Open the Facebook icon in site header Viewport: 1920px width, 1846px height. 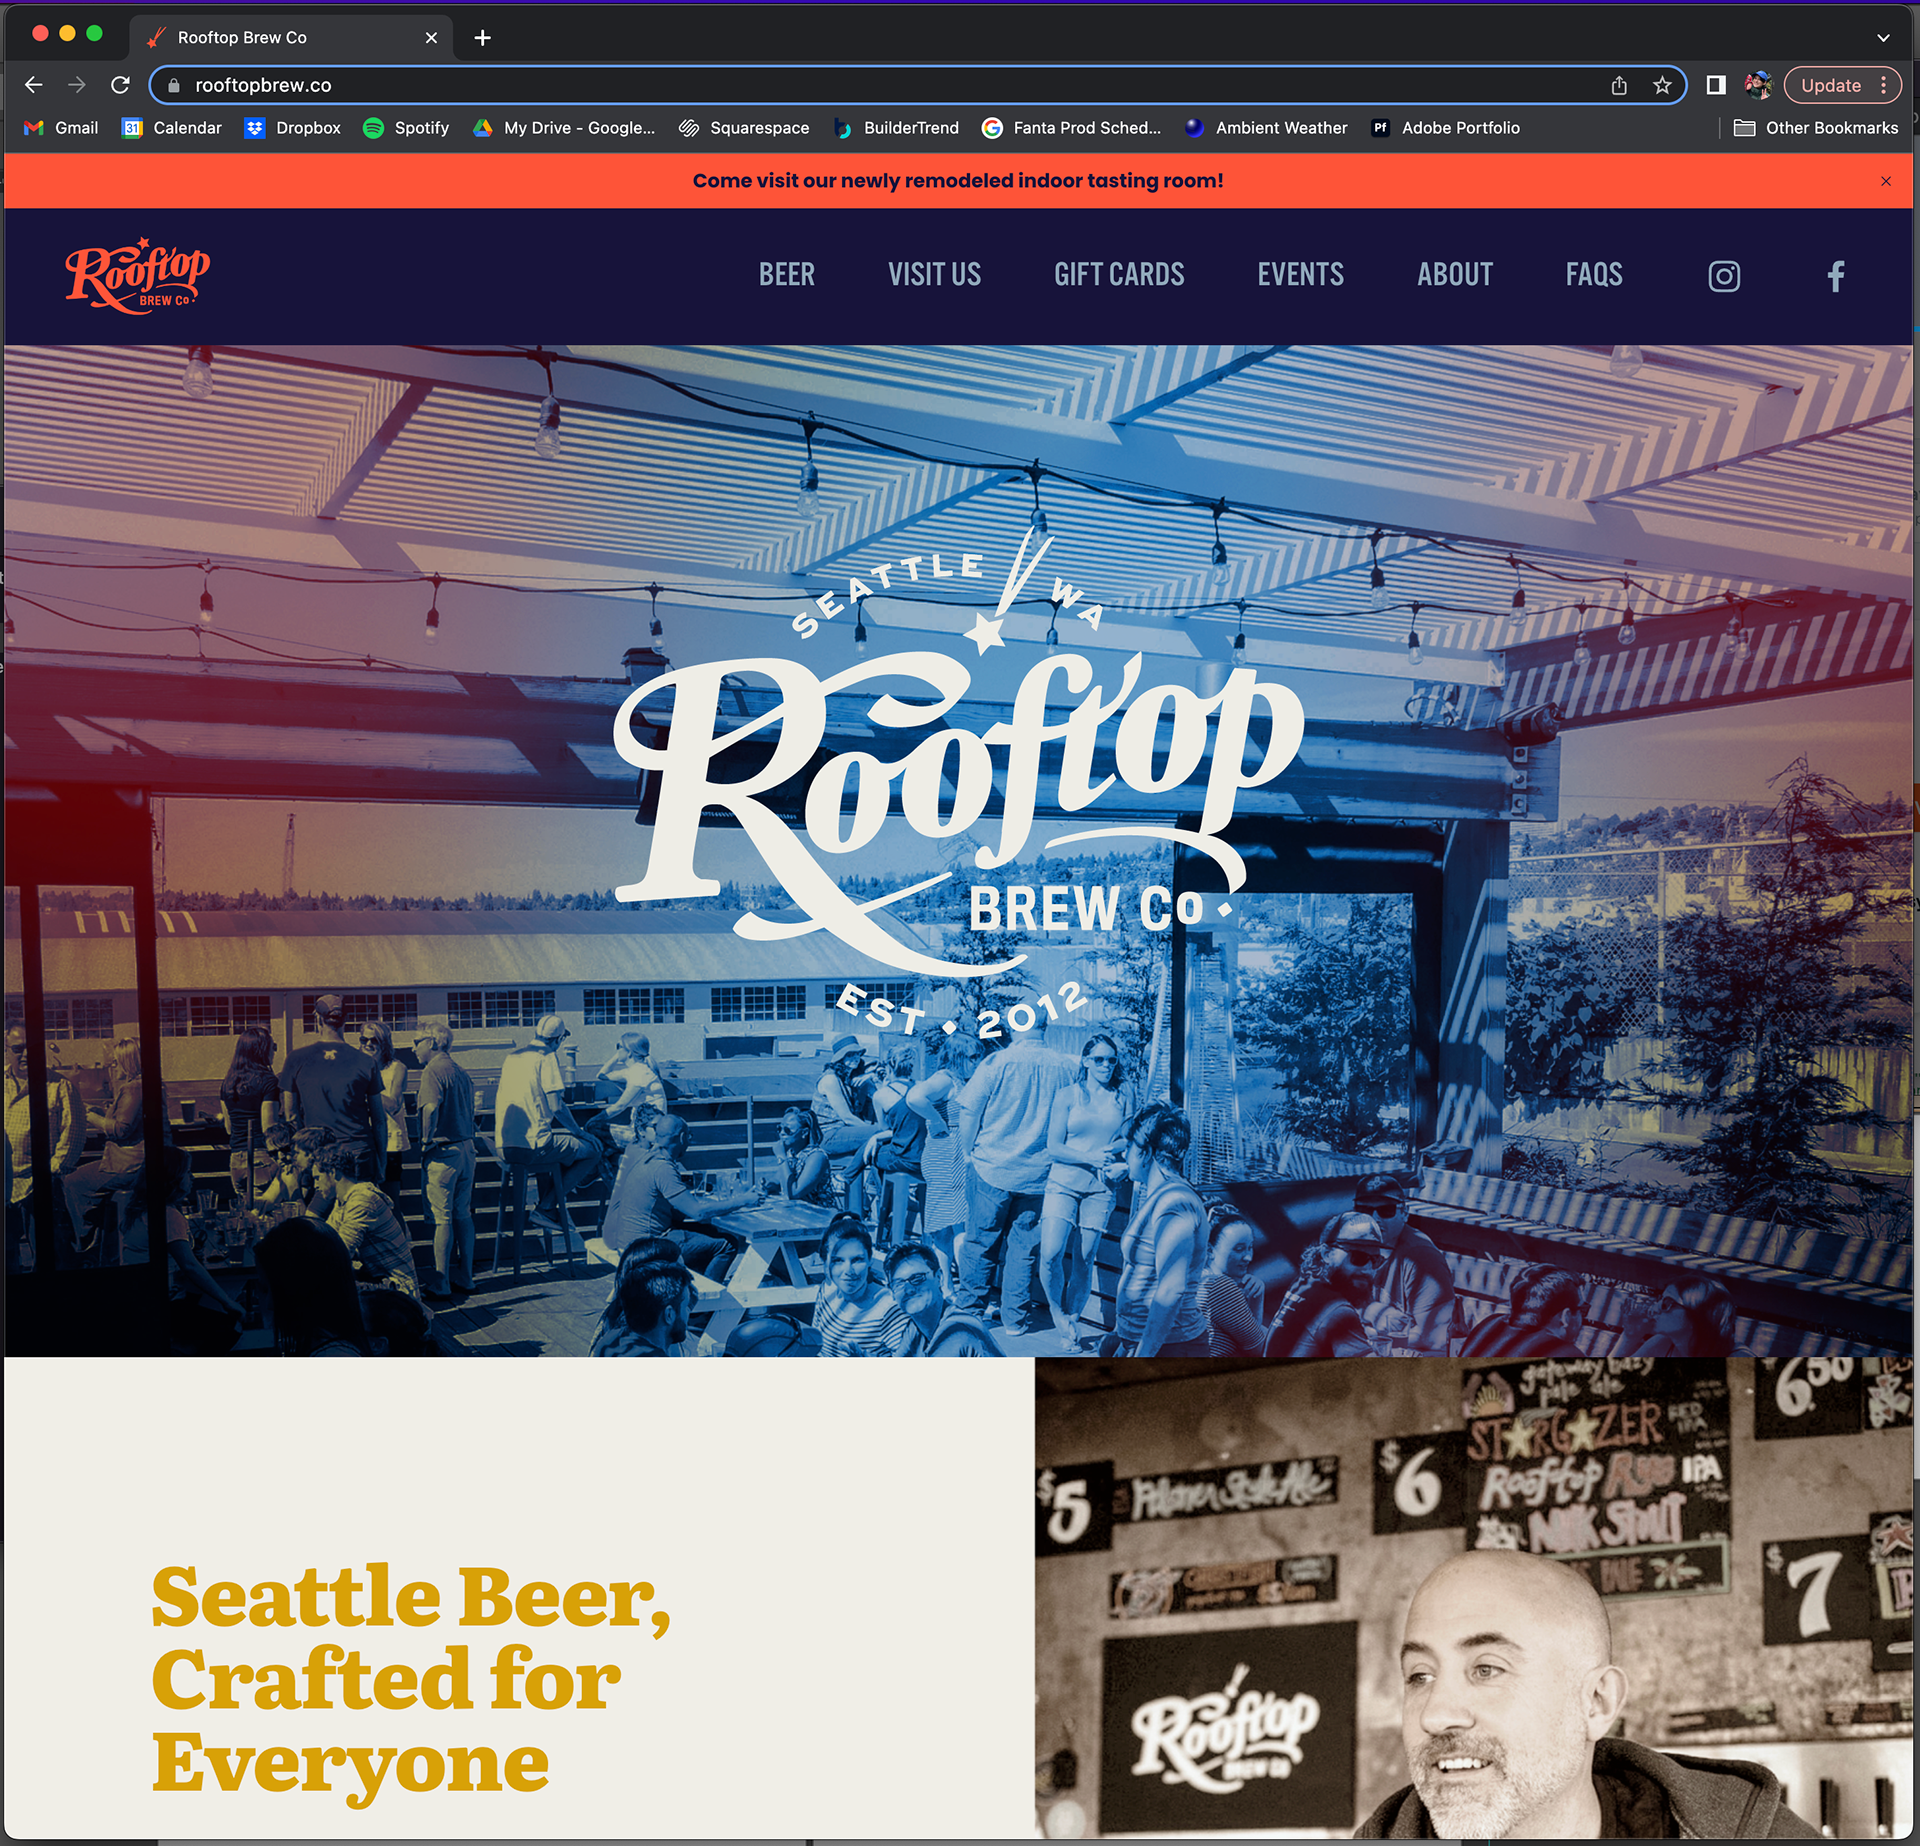[1835, 276]
